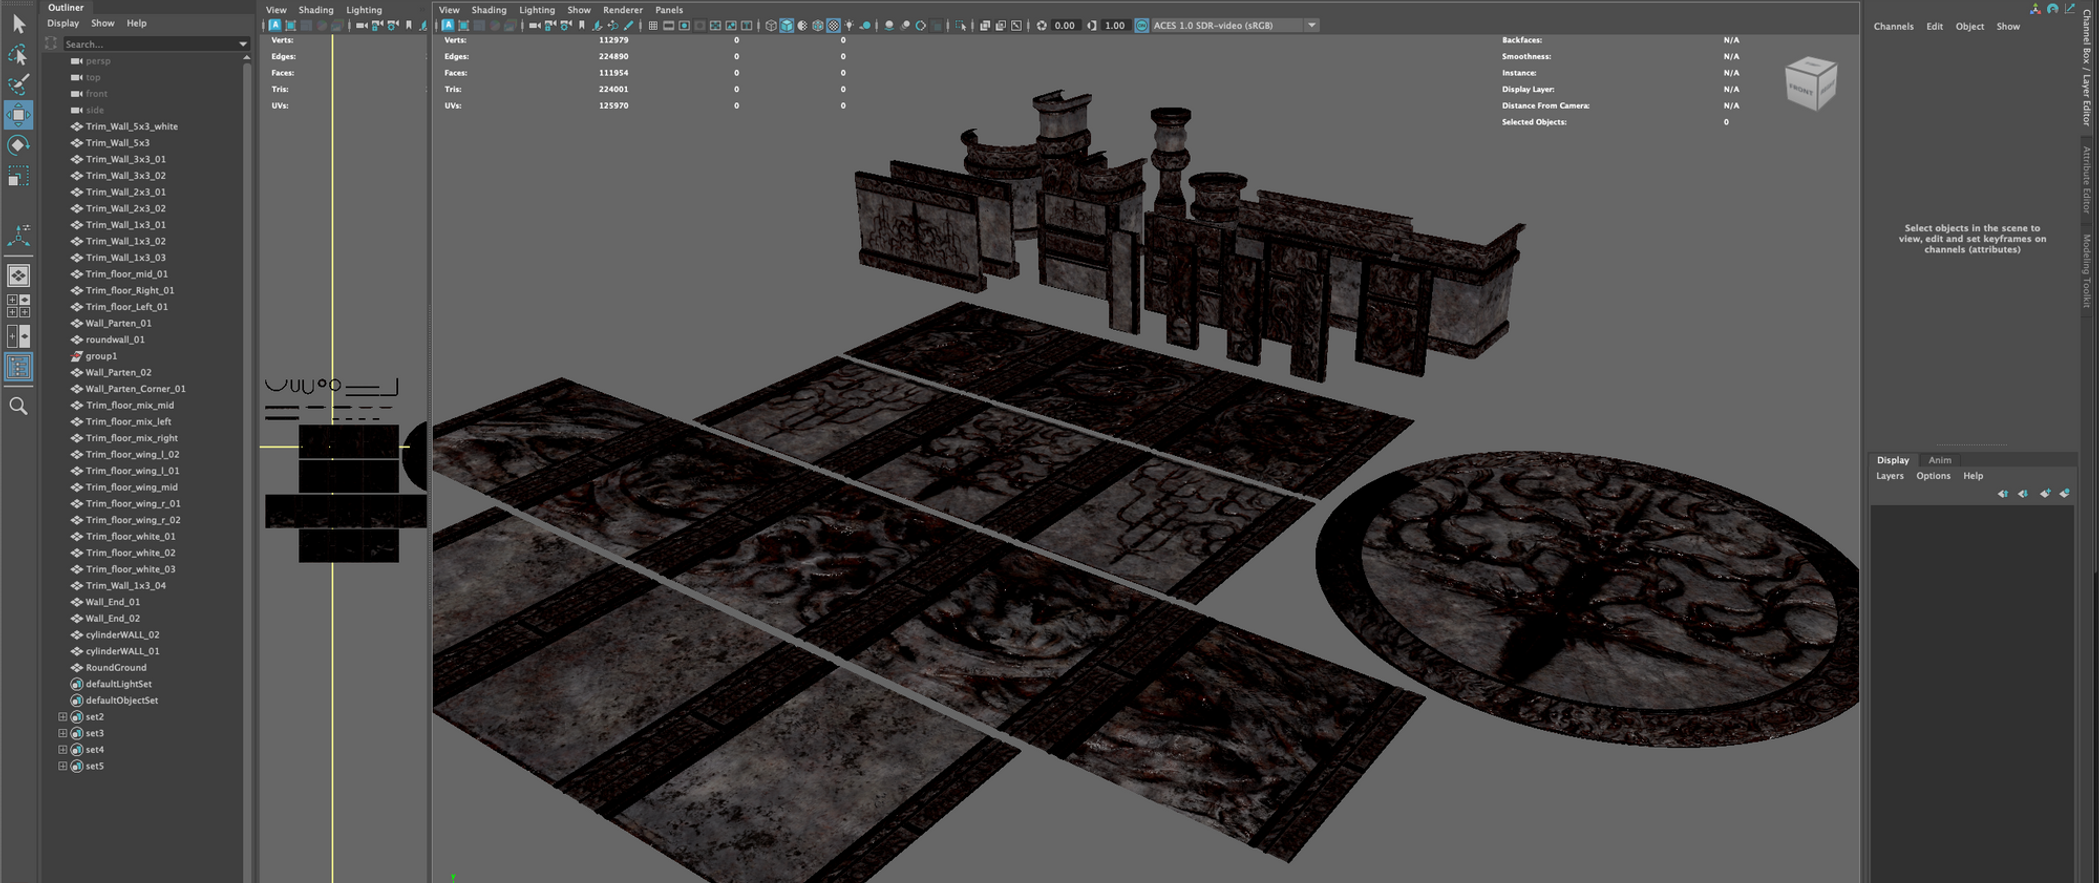
Task: Choose the Rotate tool in toolbox
Action: 18,145
